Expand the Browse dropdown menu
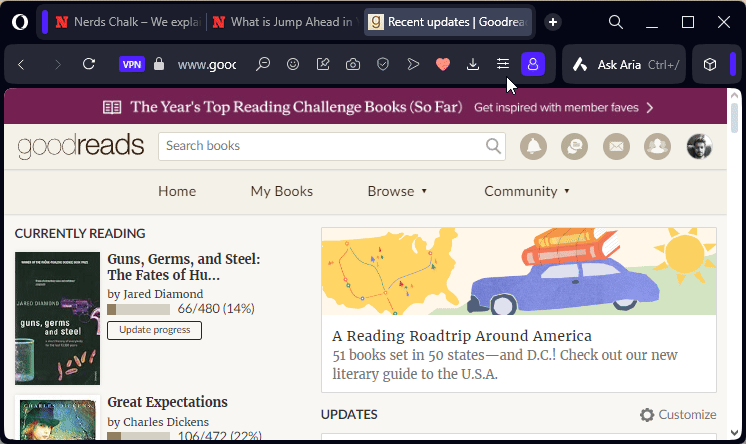746x444 pixels. tap(397, 191)
